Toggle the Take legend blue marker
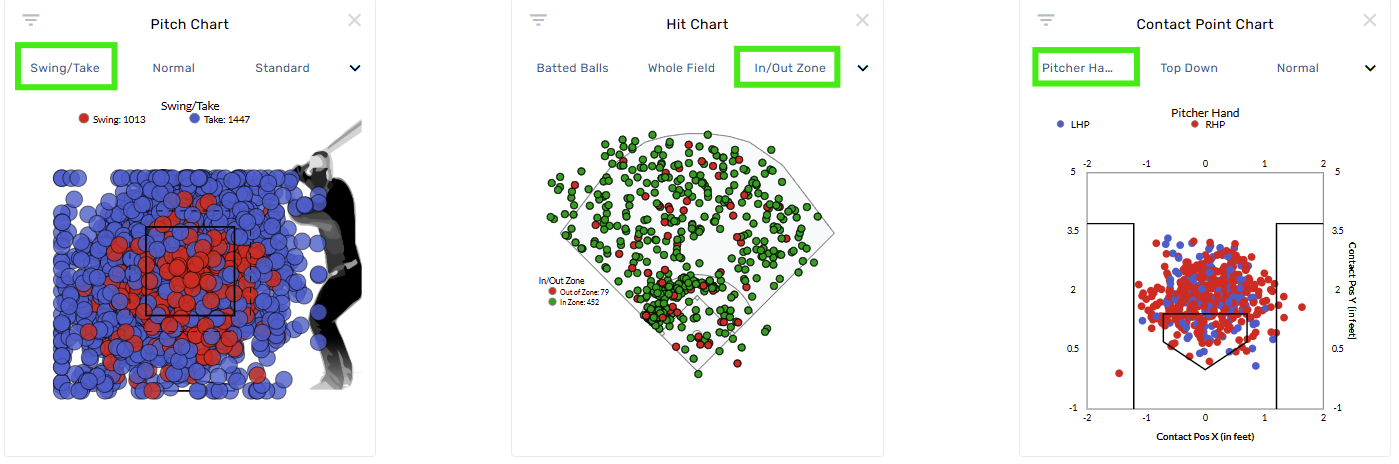The width and height of the screenshot is (1399, 464). 195,119
